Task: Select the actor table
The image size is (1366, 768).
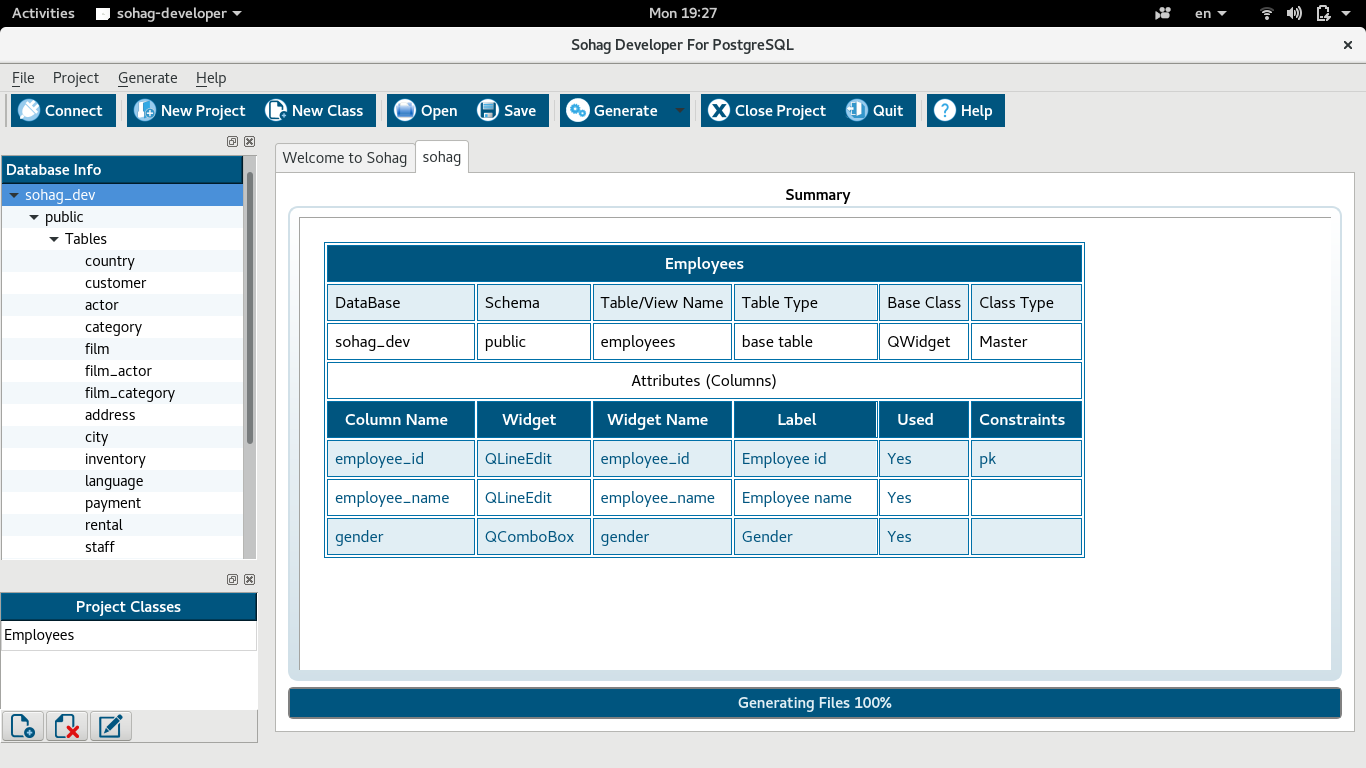Action: point(102,305)
